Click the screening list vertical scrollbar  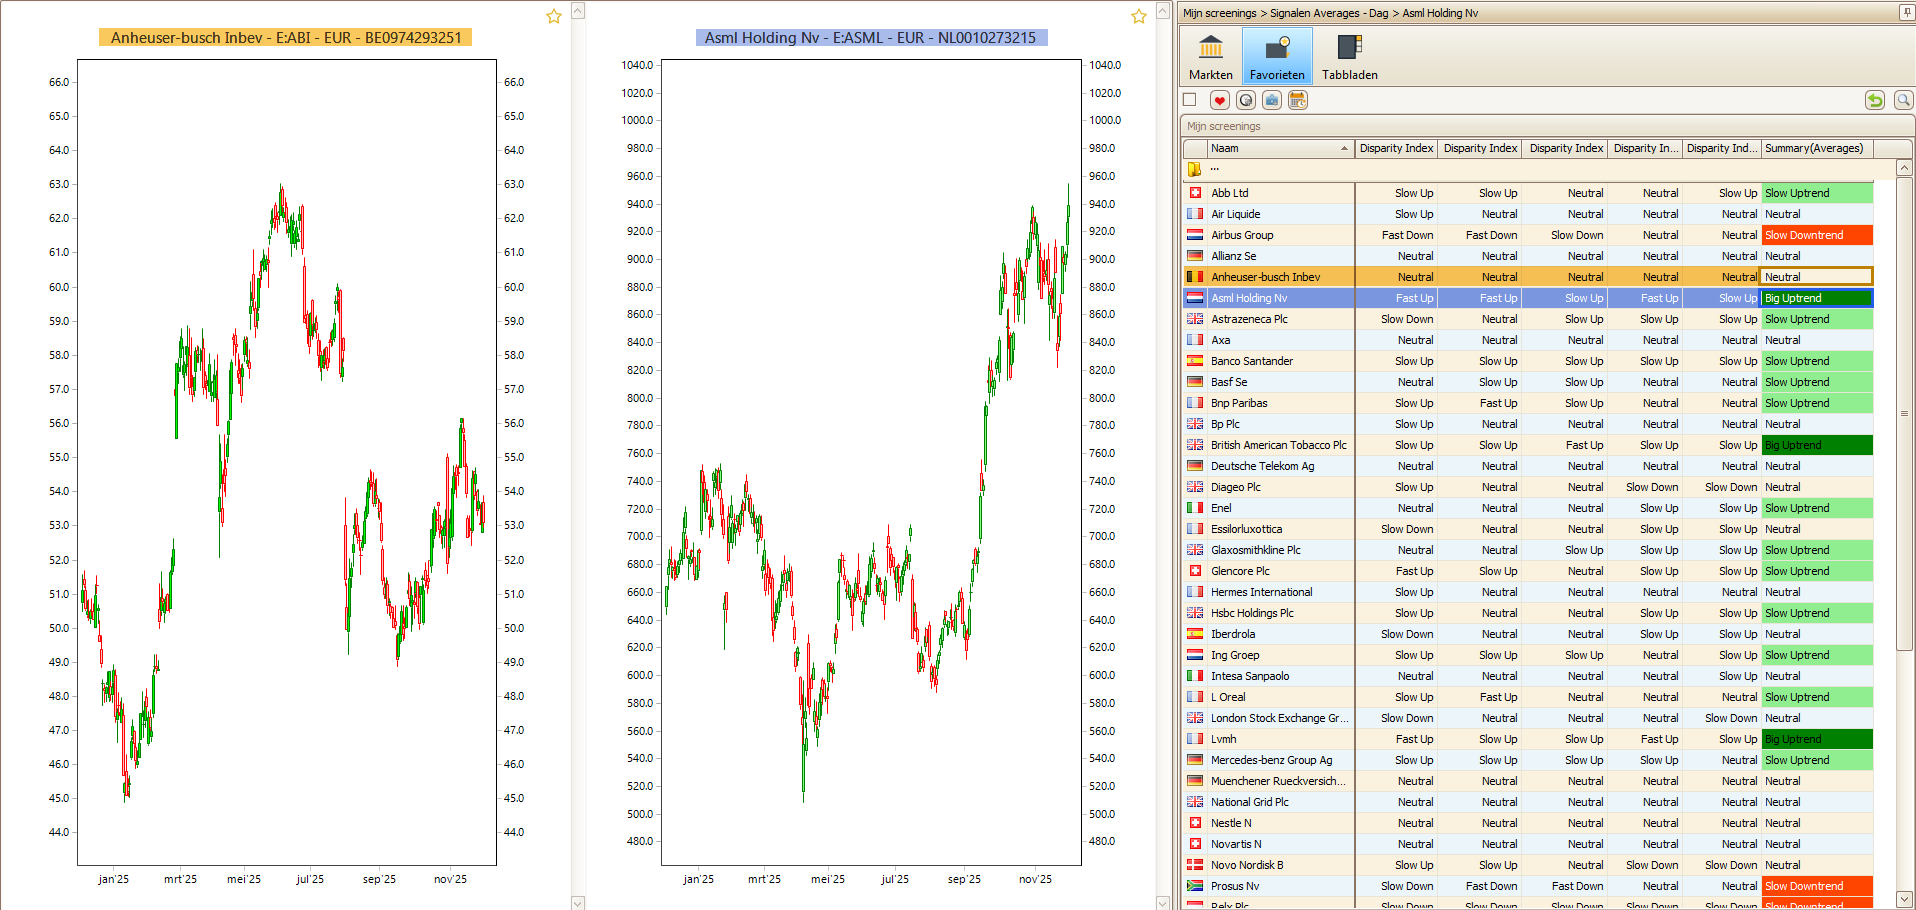[x=1904, y=413]
